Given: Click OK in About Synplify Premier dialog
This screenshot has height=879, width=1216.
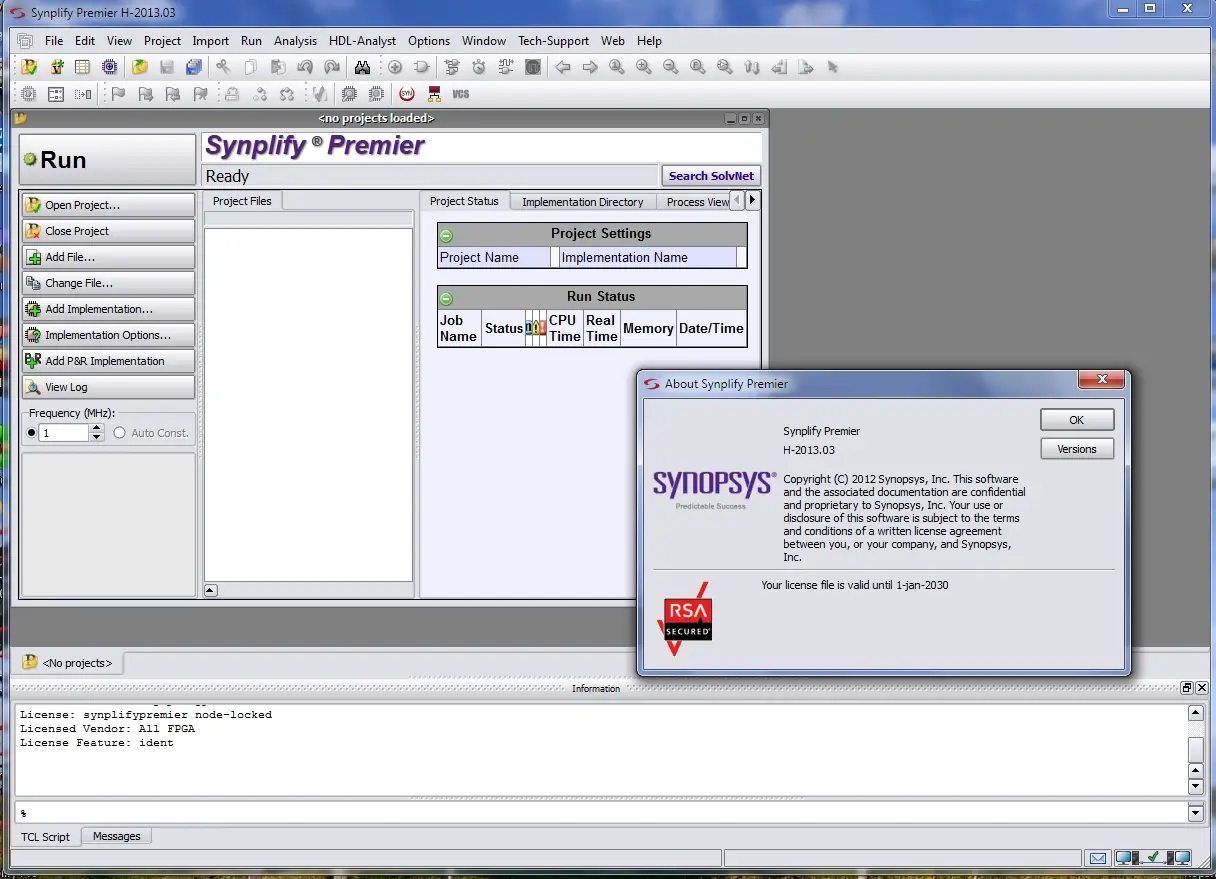Looking at the screenshot, I should [1076, 420].
